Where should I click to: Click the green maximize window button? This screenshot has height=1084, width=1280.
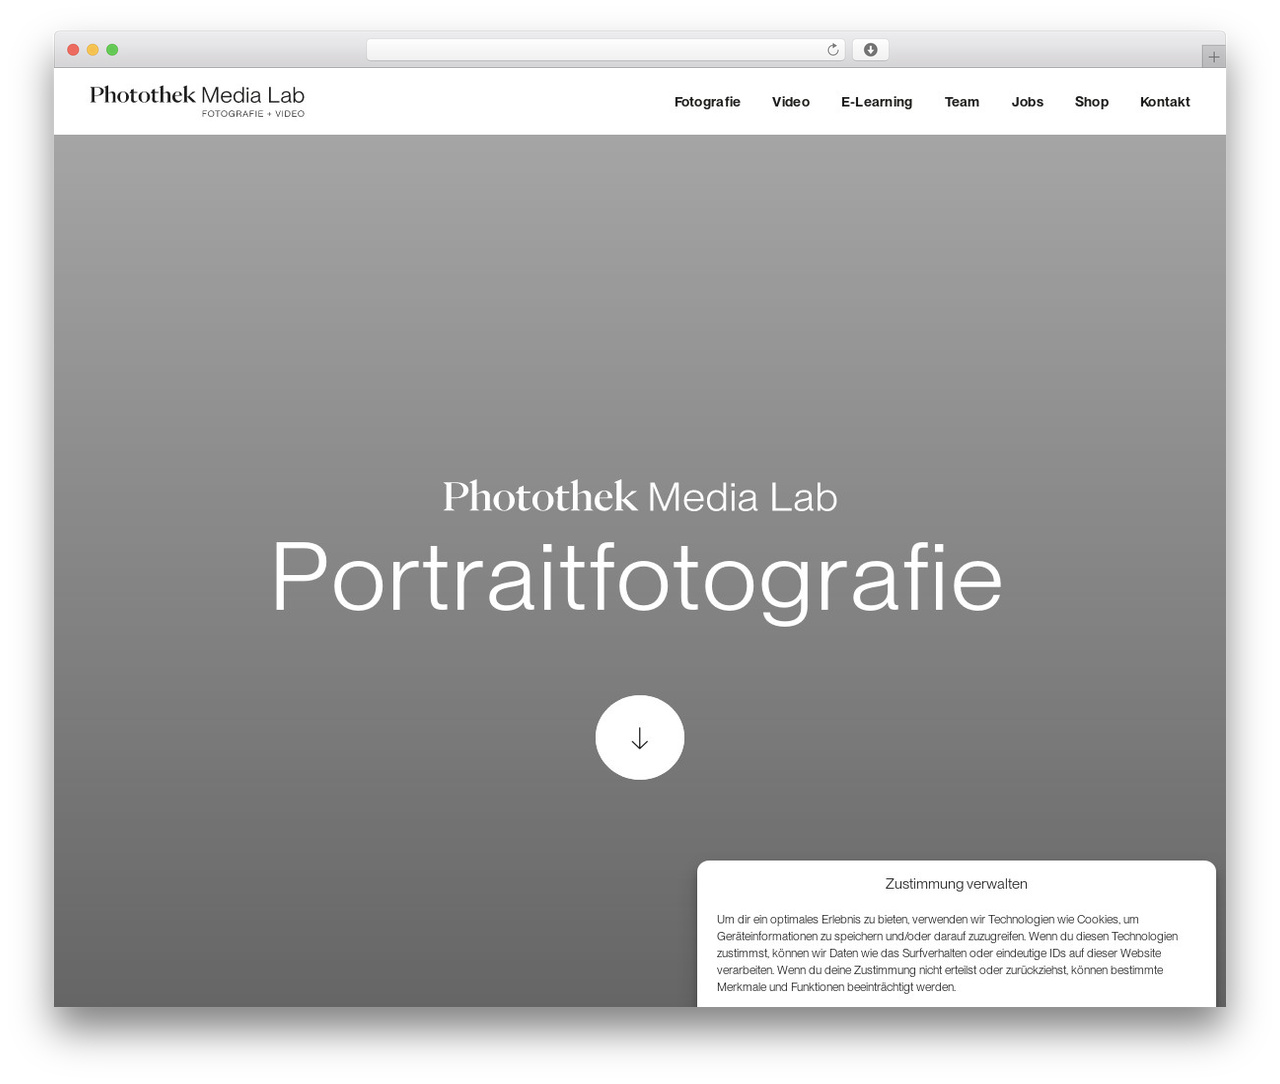112,50
